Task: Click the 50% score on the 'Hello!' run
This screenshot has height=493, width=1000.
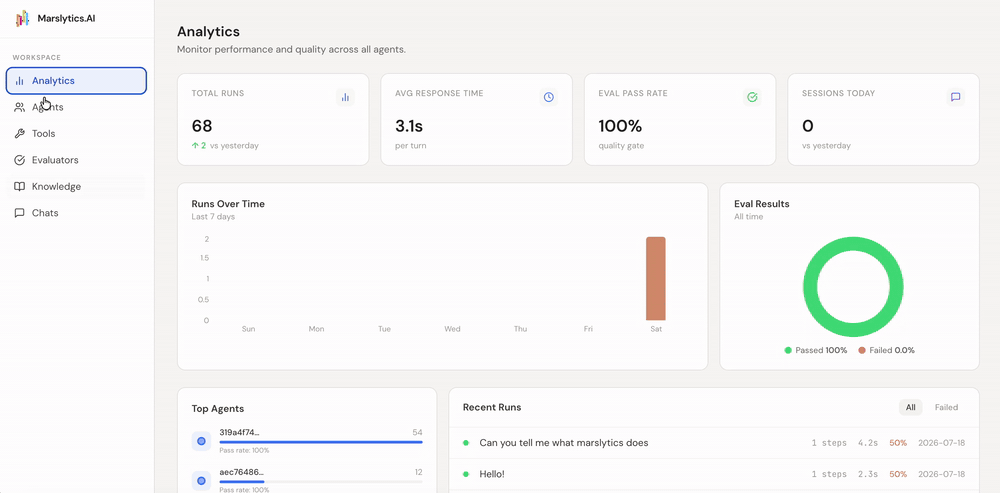Action: [x=898, y=475]
